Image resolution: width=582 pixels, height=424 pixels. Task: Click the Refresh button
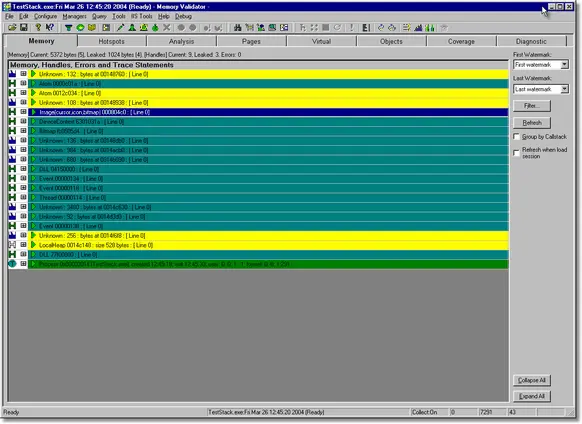pos(532,123)
